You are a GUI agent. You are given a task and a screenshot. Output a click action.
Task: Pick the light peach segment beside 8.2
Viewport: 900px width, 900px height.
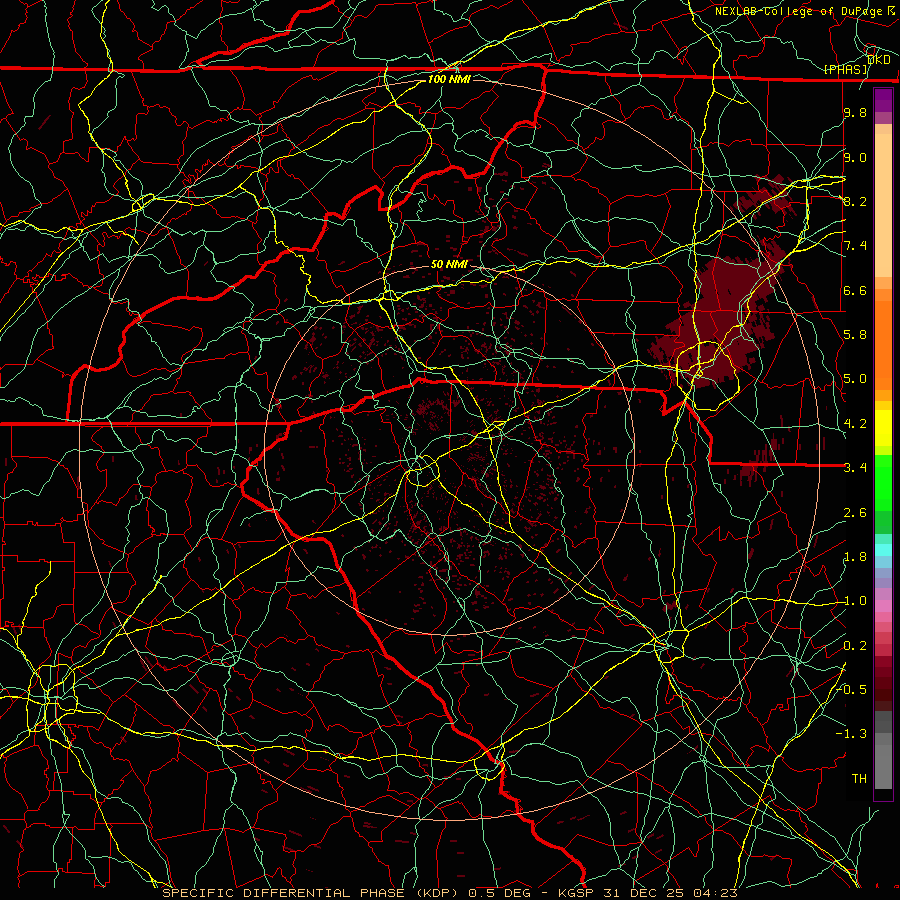[x=883, y=205]
